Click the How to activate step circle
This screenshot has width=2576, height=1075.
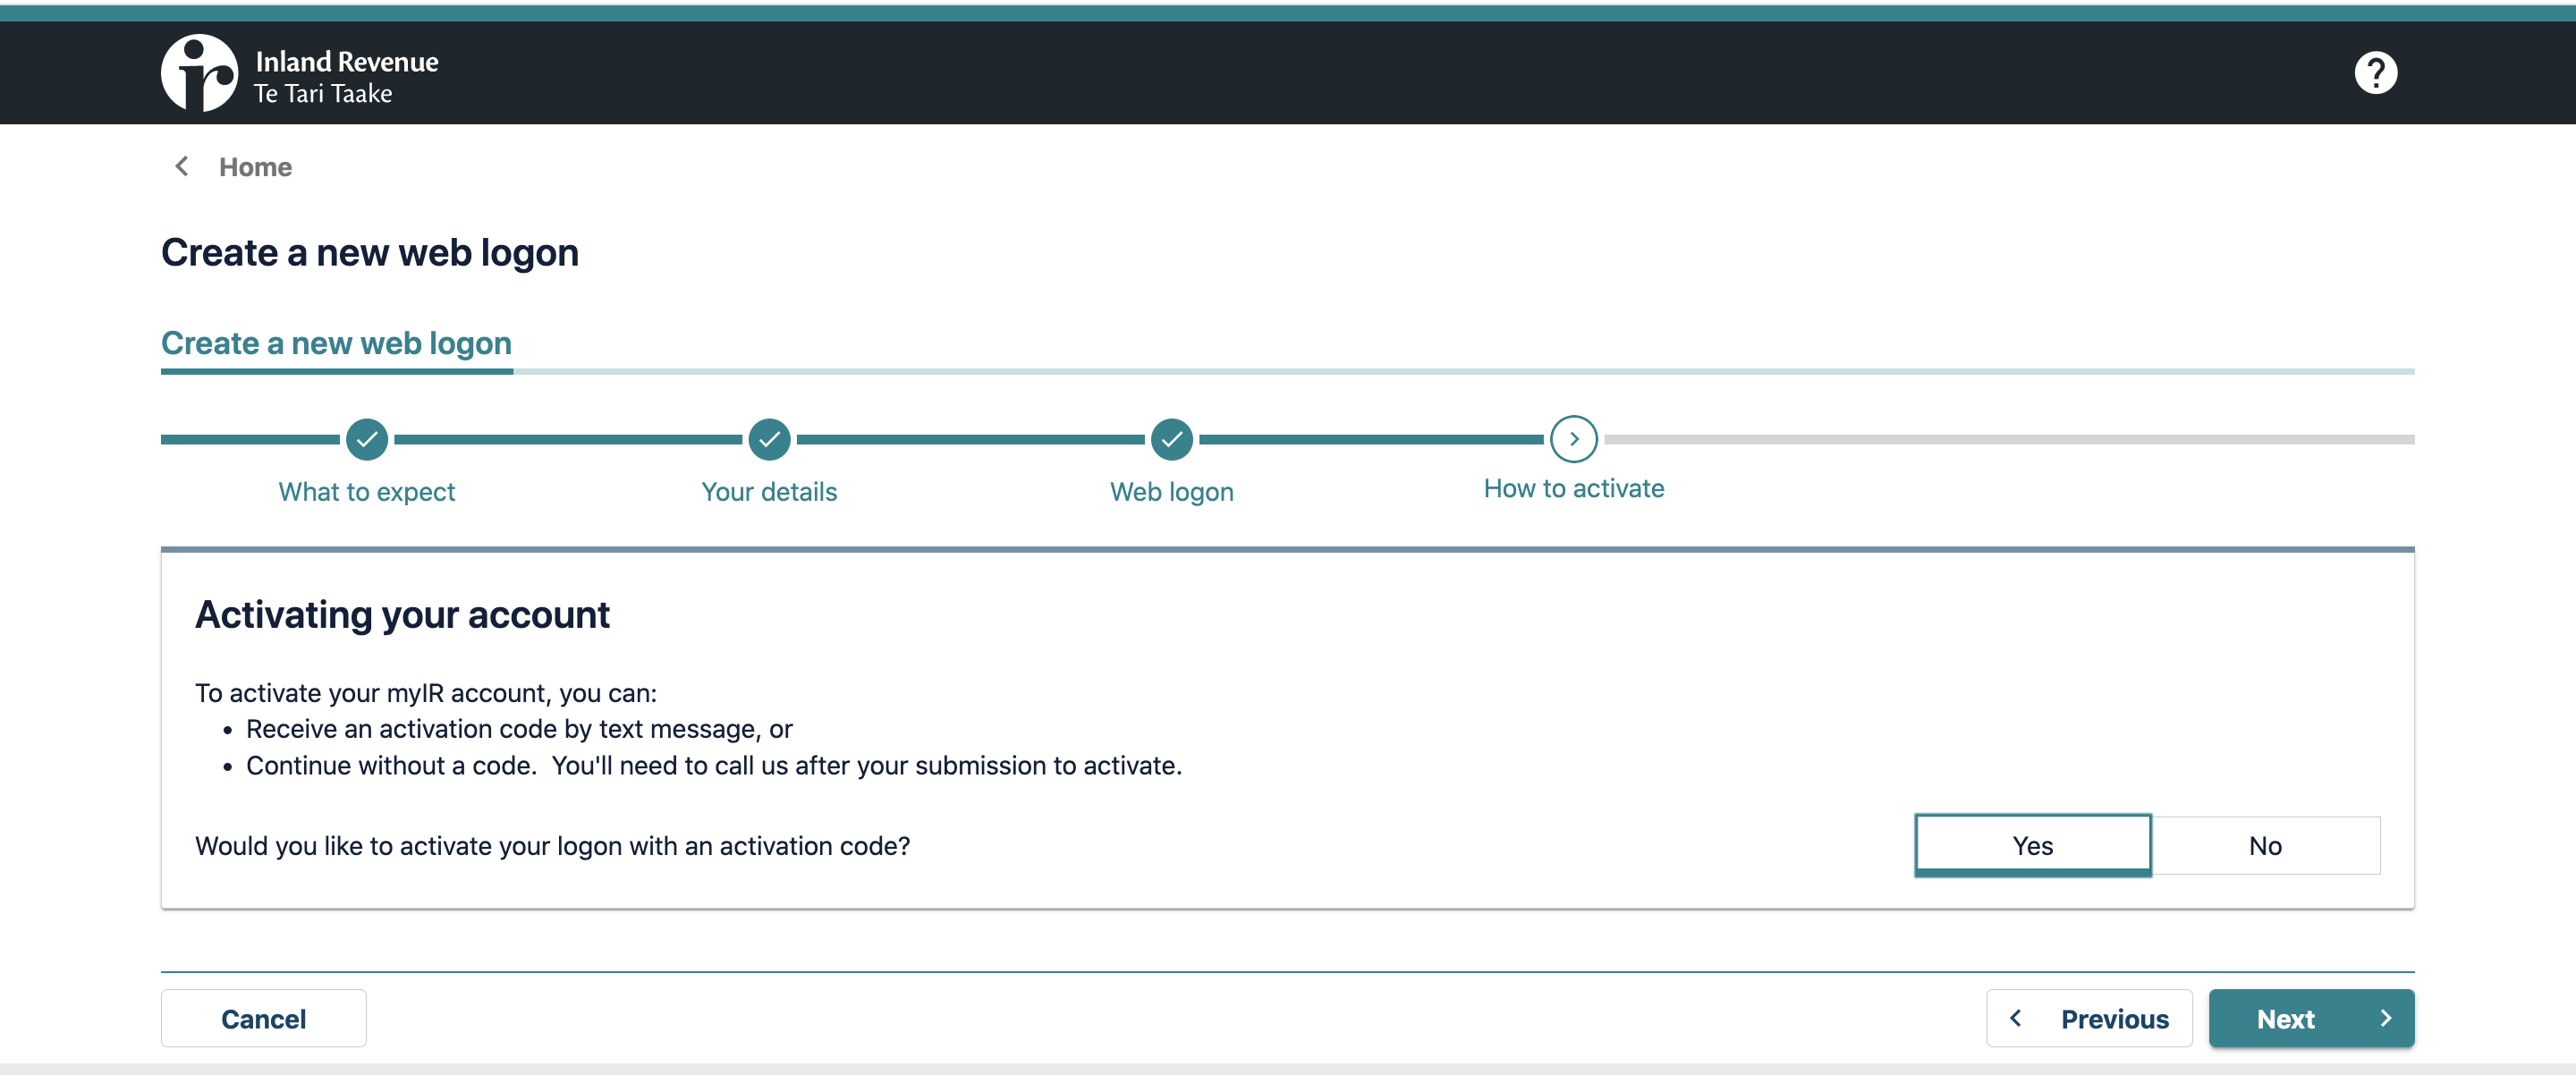coord(1573,439)
